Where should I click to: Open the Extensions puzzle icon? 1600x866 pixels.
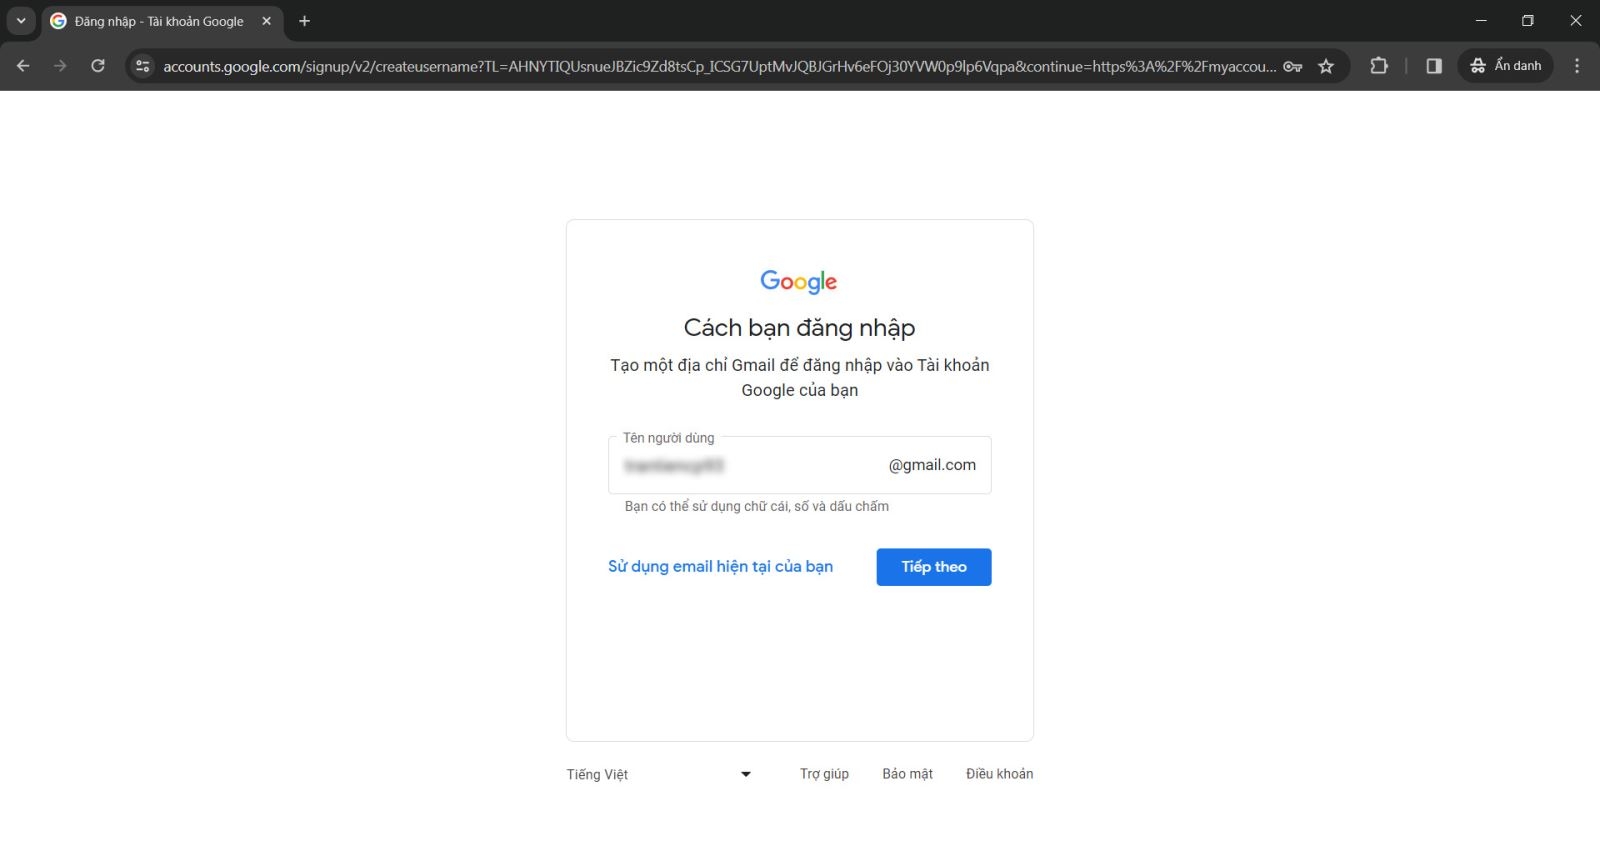(1379, 66)
